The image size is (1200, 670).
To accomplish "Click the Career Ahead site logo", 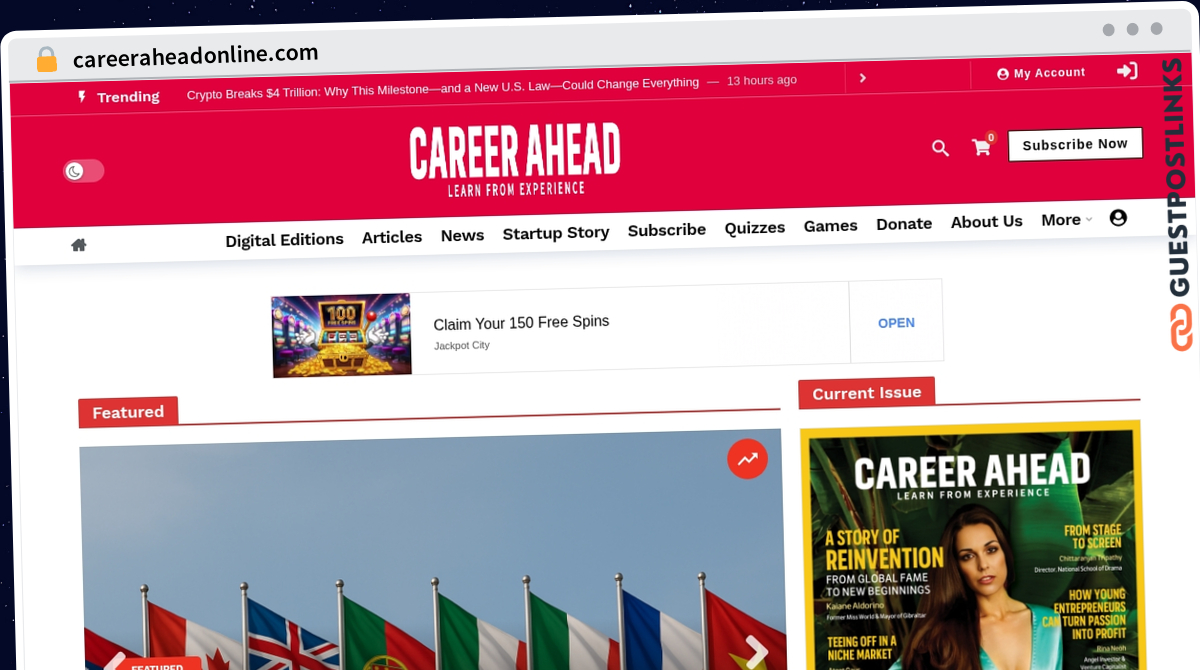I will tap(515, 160).
